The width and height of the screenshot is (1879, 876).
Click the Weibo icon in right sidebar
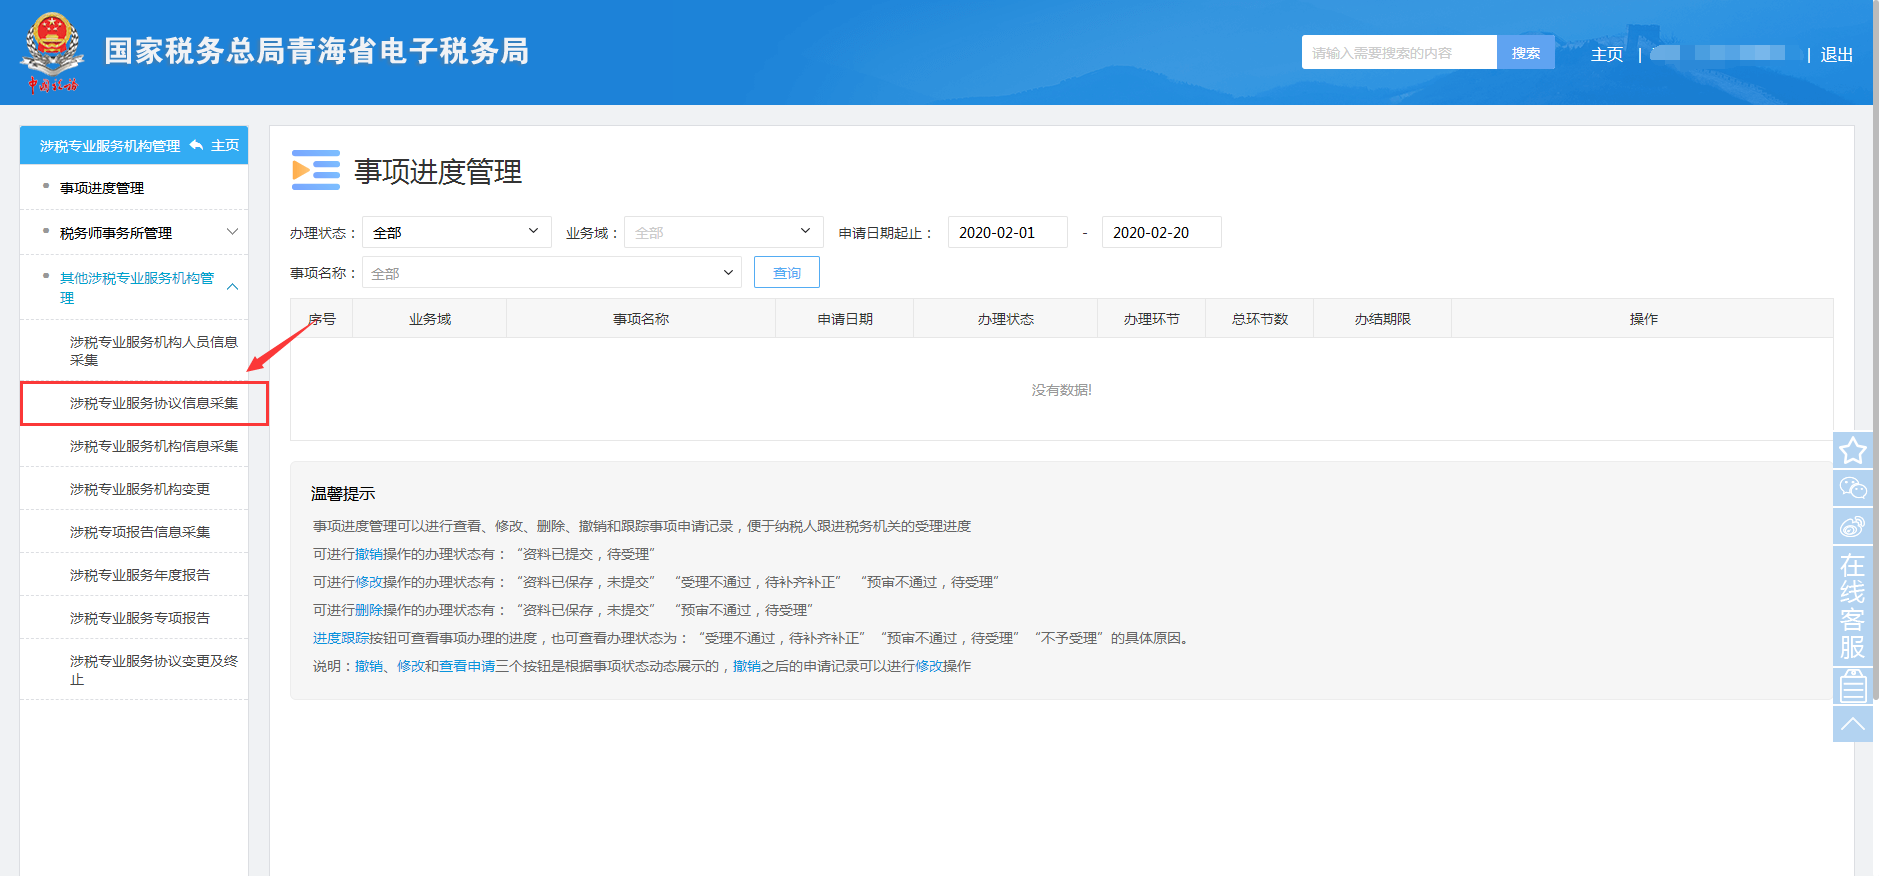(x=1852, y=526)
